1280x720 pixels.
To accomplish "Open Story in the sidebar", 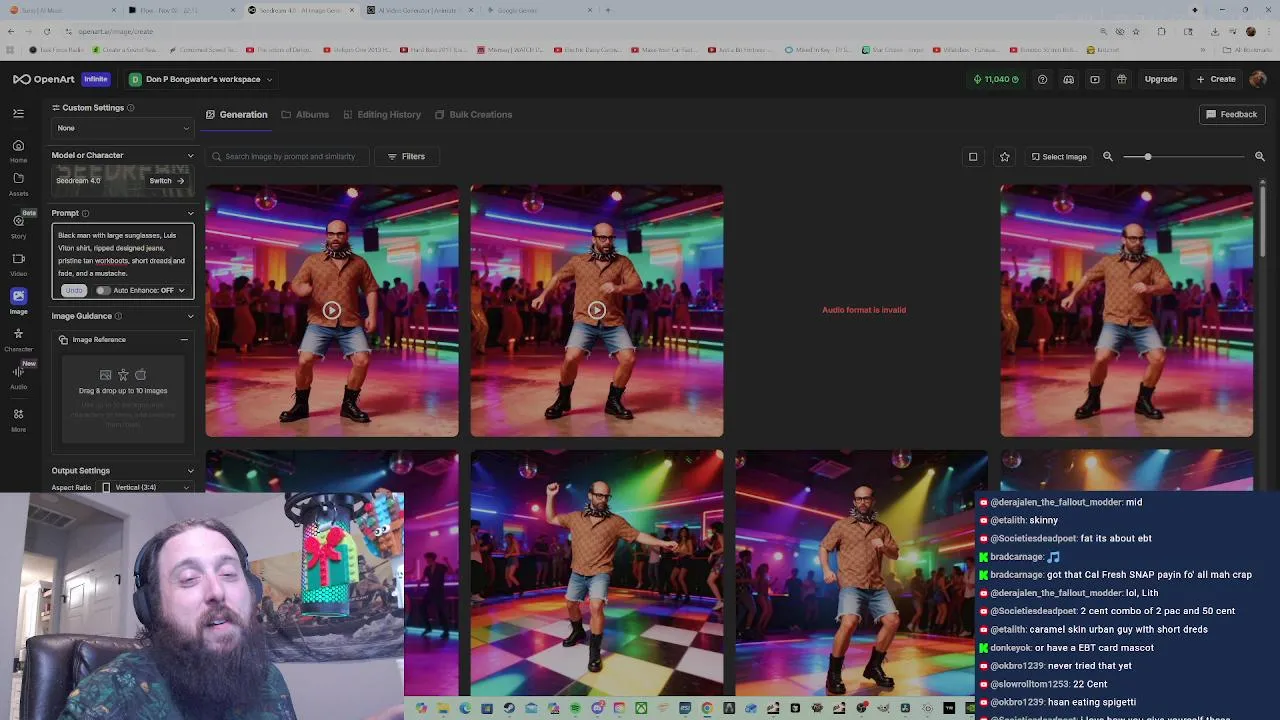I will 18,226.
